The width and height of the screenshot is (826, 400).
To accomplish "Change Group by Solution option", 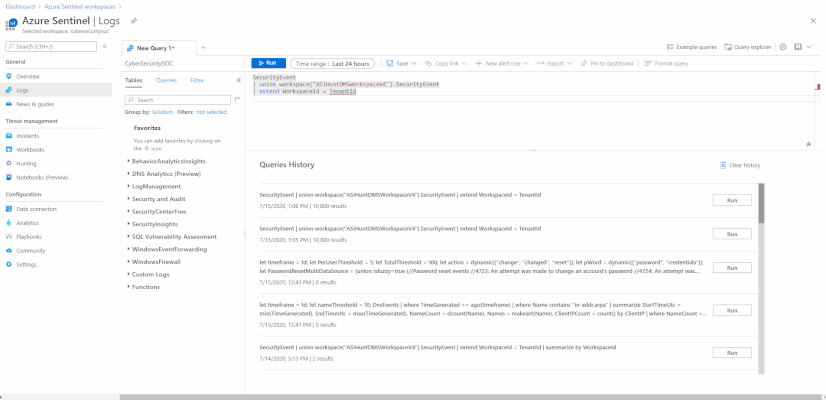I will click(x=162, y=112).
